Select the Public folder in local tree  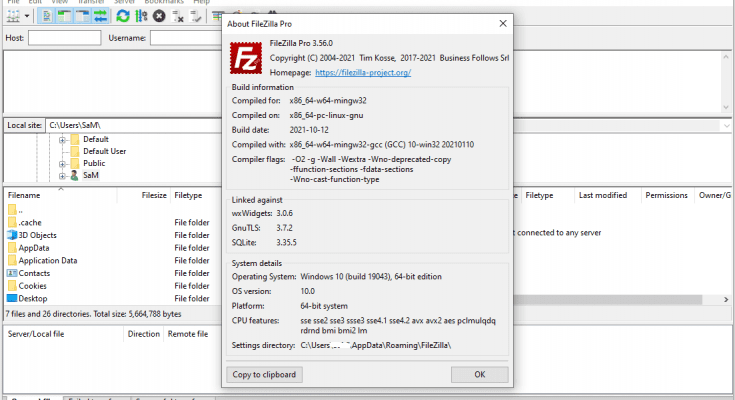point(94,163)
